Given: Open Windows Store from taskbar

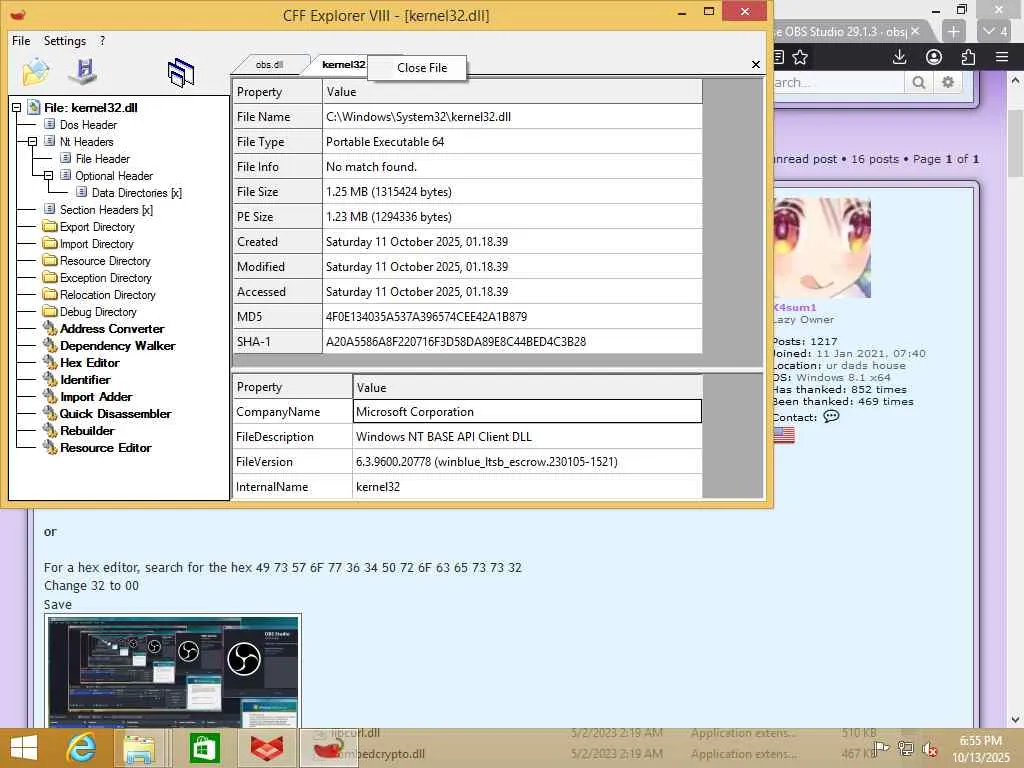Looking at the screenshot, I should coord(204,748).
